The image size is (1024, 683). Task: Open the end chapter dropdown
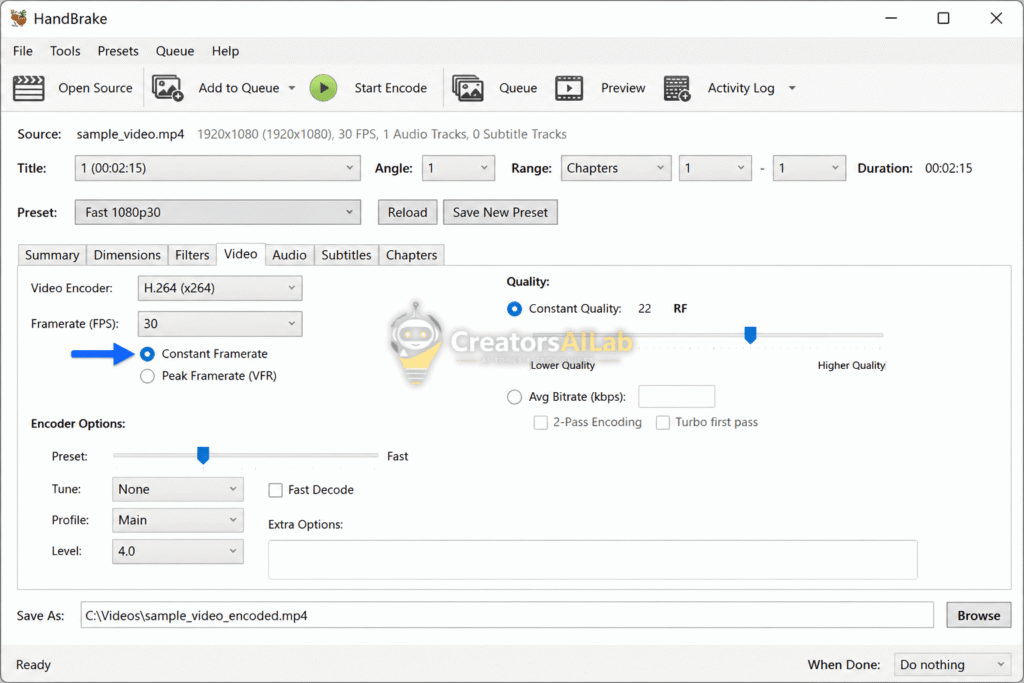click(x=809, y=168)
